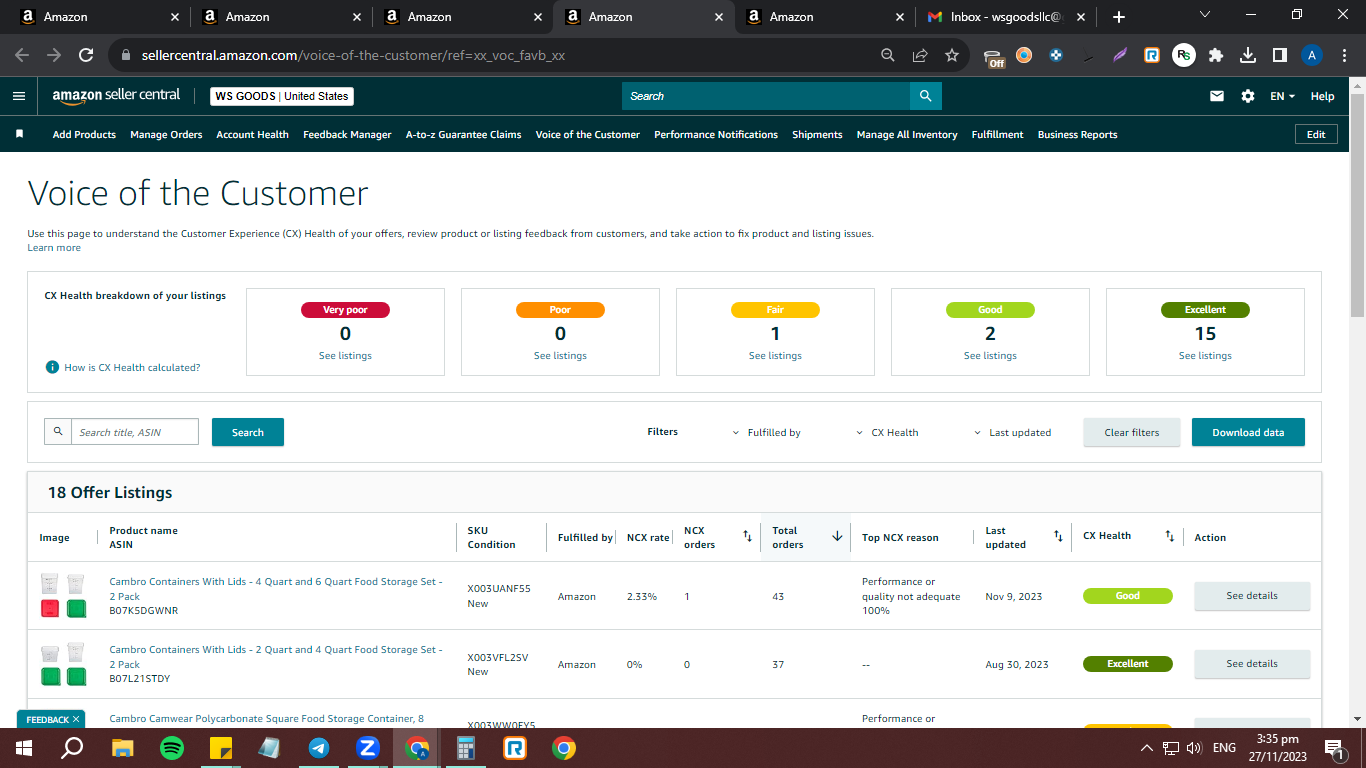Open Zoom from the taskbar
Viewport: 1366px width, 768px height.
click(368, 748)
